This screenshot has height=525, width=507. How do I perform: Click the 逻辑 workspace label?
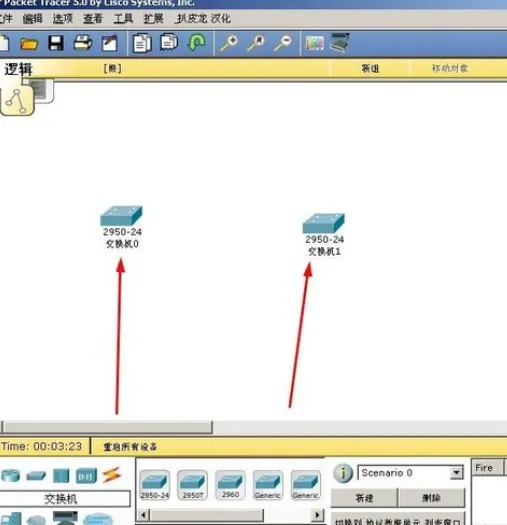(x=18, y=69)
